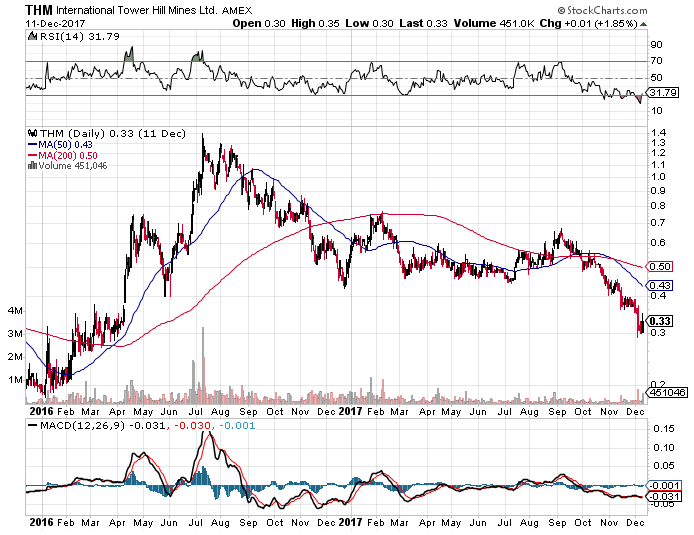
Task: Click the THM (Daily) 0.33 (11 Dec) label
Action: (x=113, y=133)
